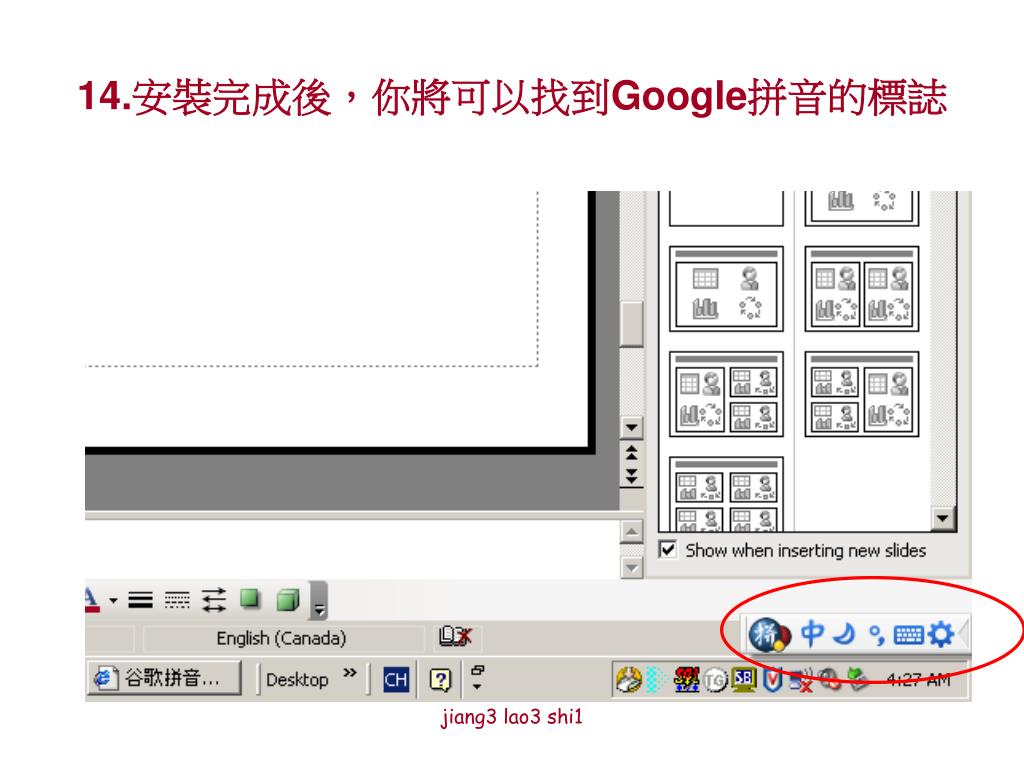Select the Title and Content layout thumbnail
1024x768 pixels.
(726, 289)
